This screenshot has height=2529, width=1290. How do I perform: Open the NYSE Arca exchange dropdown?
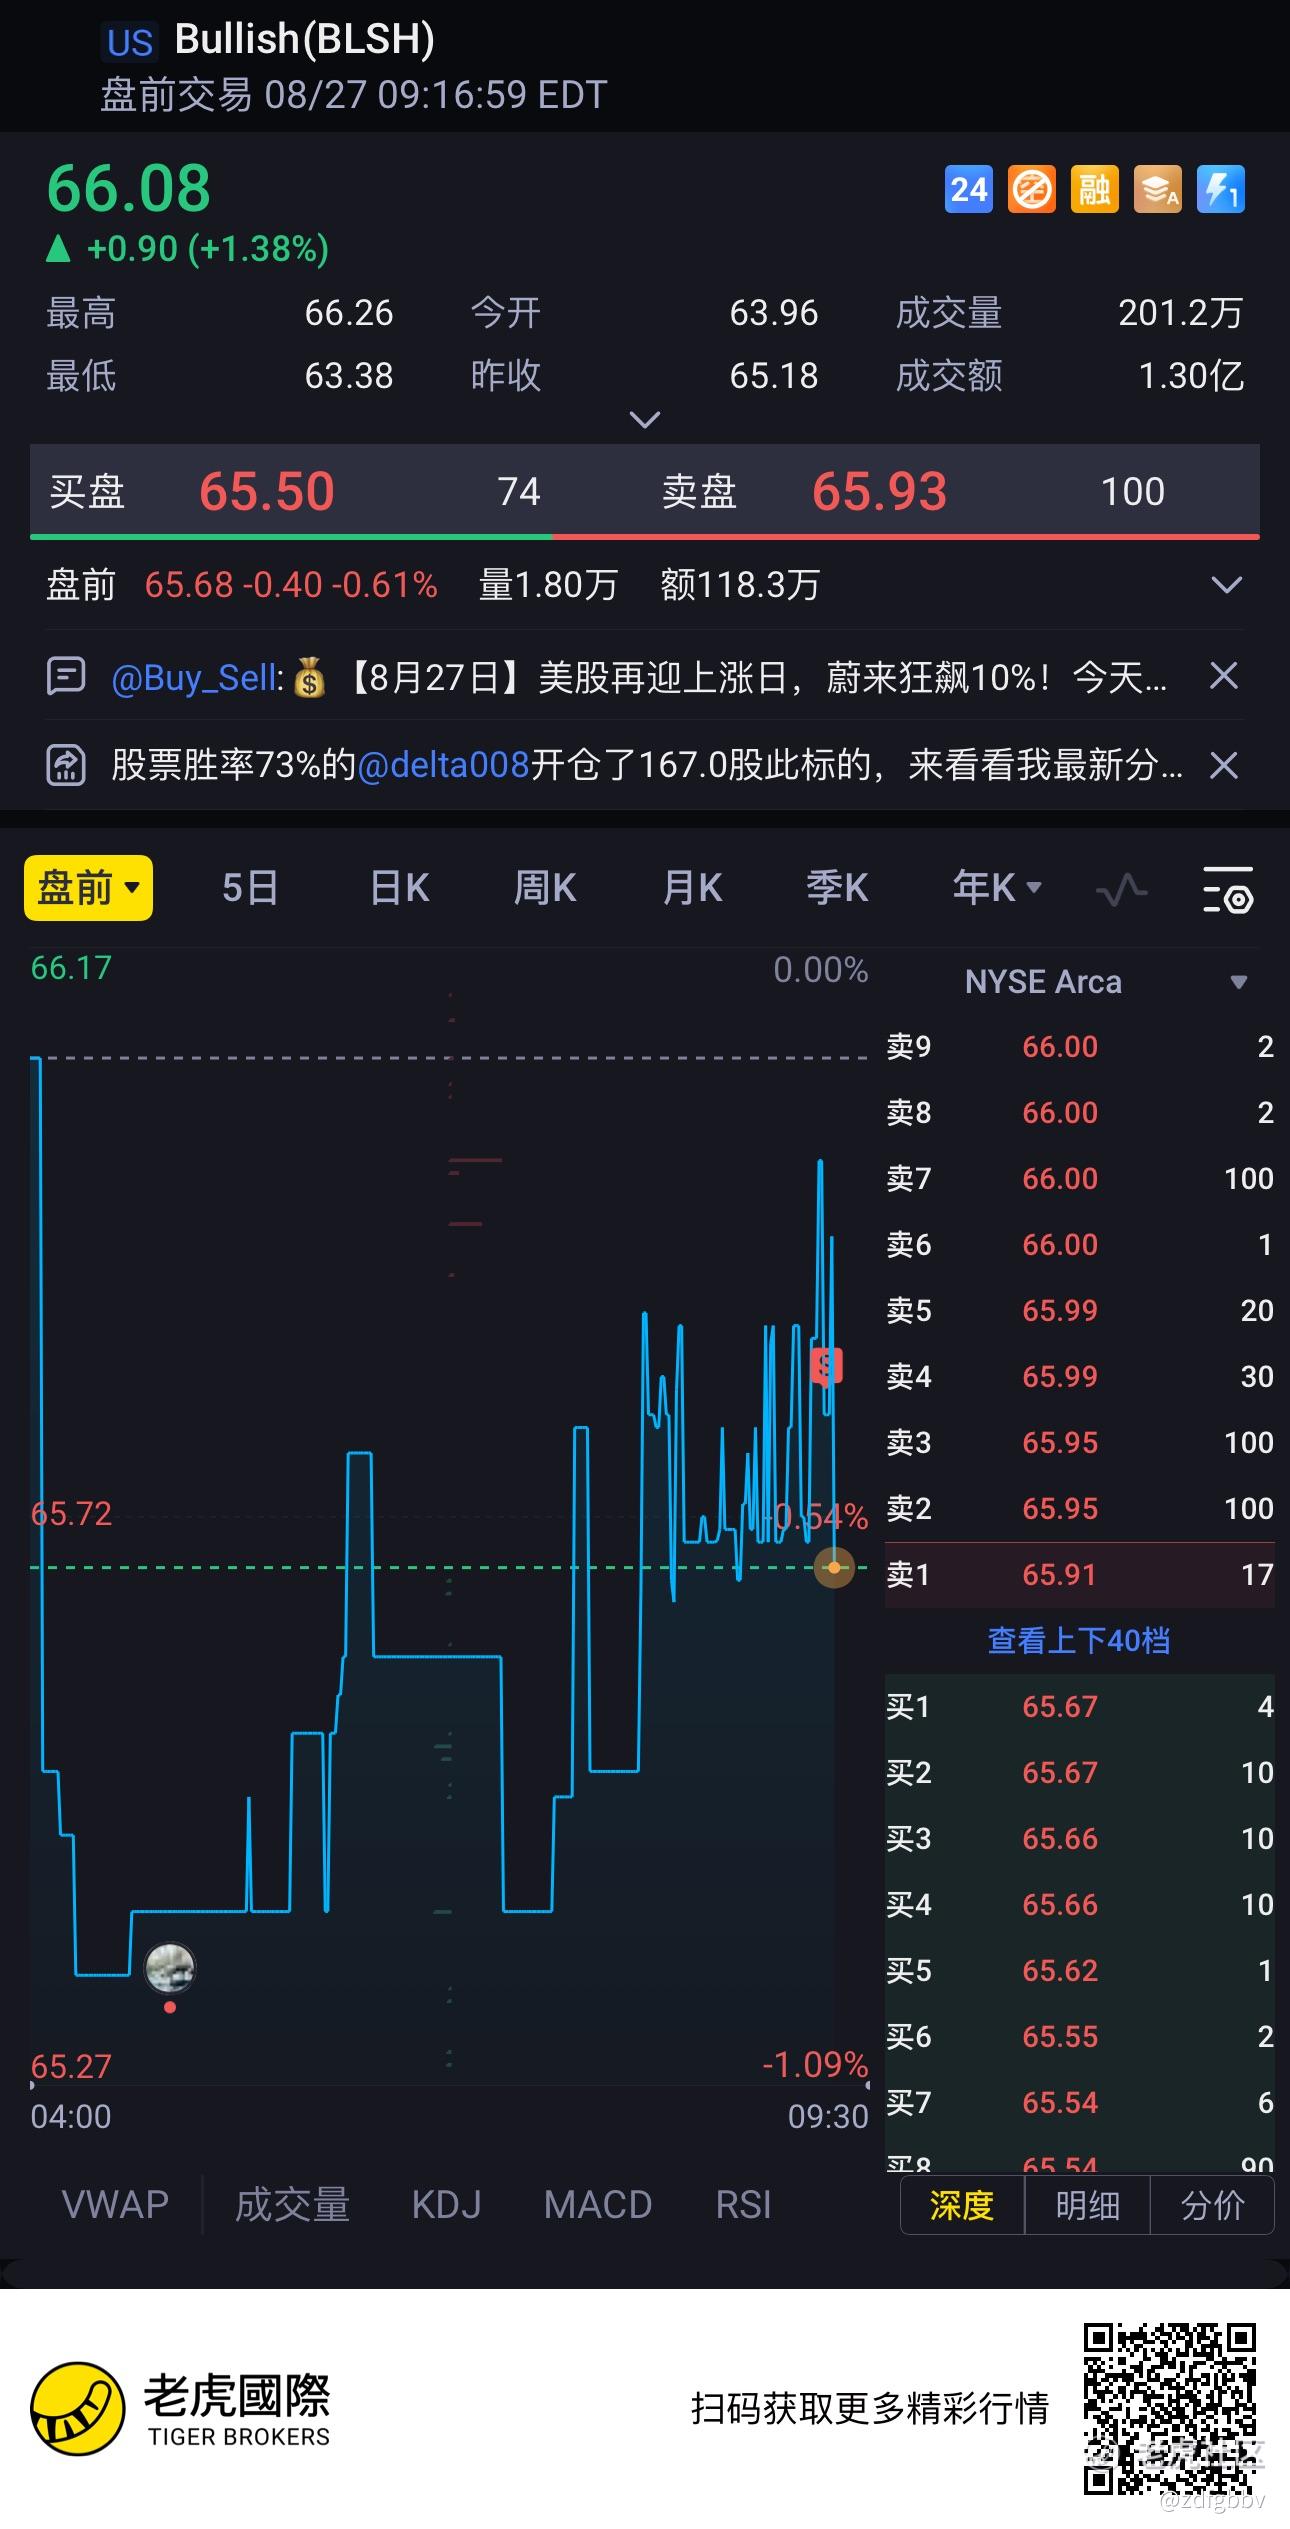click(x=1105, y=982)
